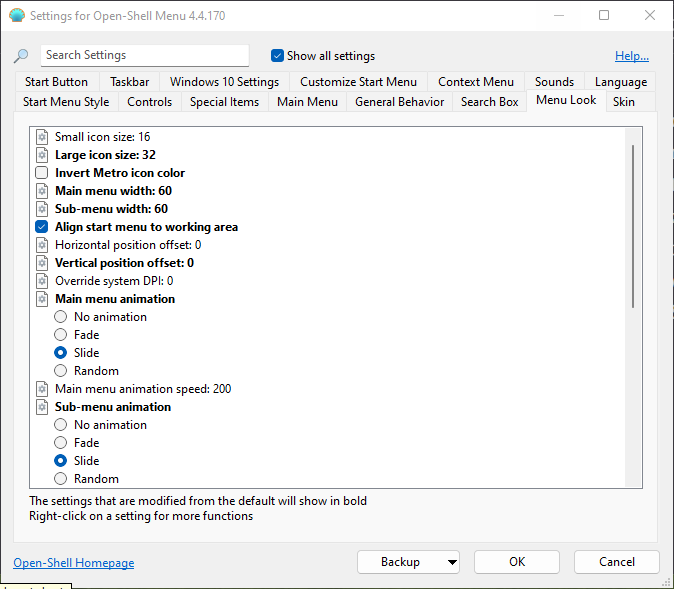Open the Controls tab
Screen dimensions: 674x589
[x=150, y=102]
